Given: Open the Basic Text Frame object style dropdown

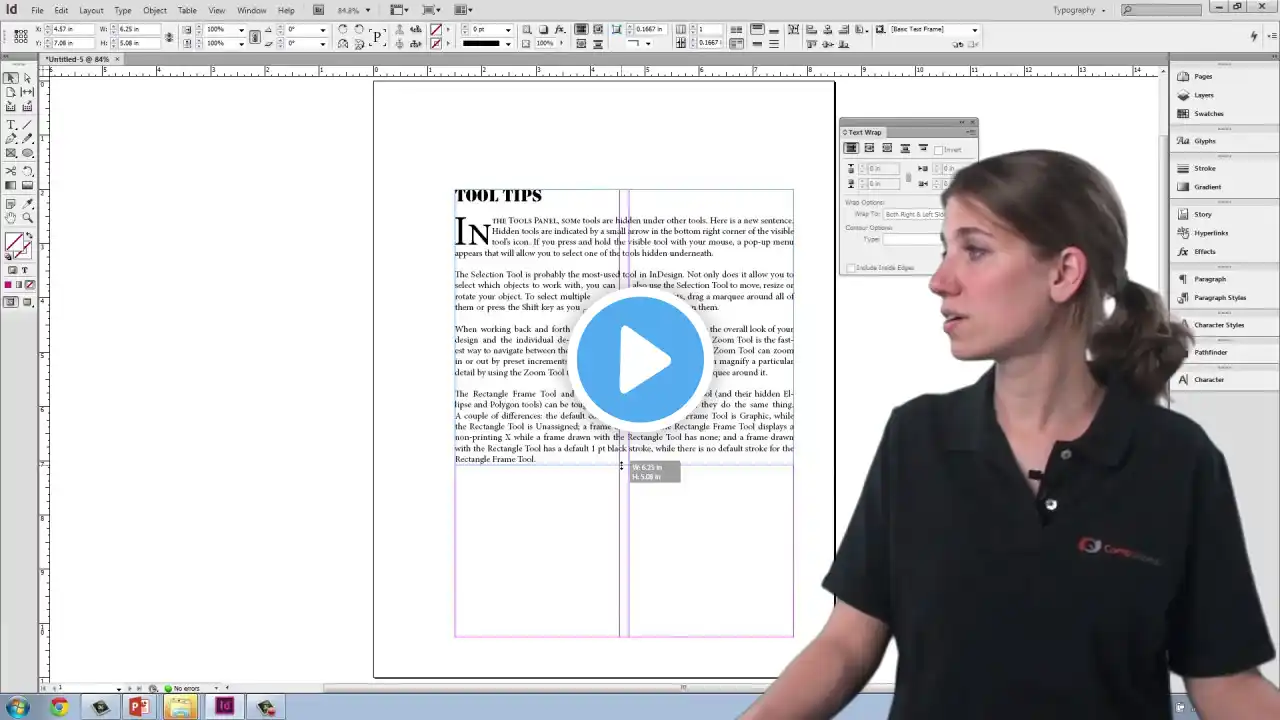Looking at the screenshot, I should pos(974,30).
